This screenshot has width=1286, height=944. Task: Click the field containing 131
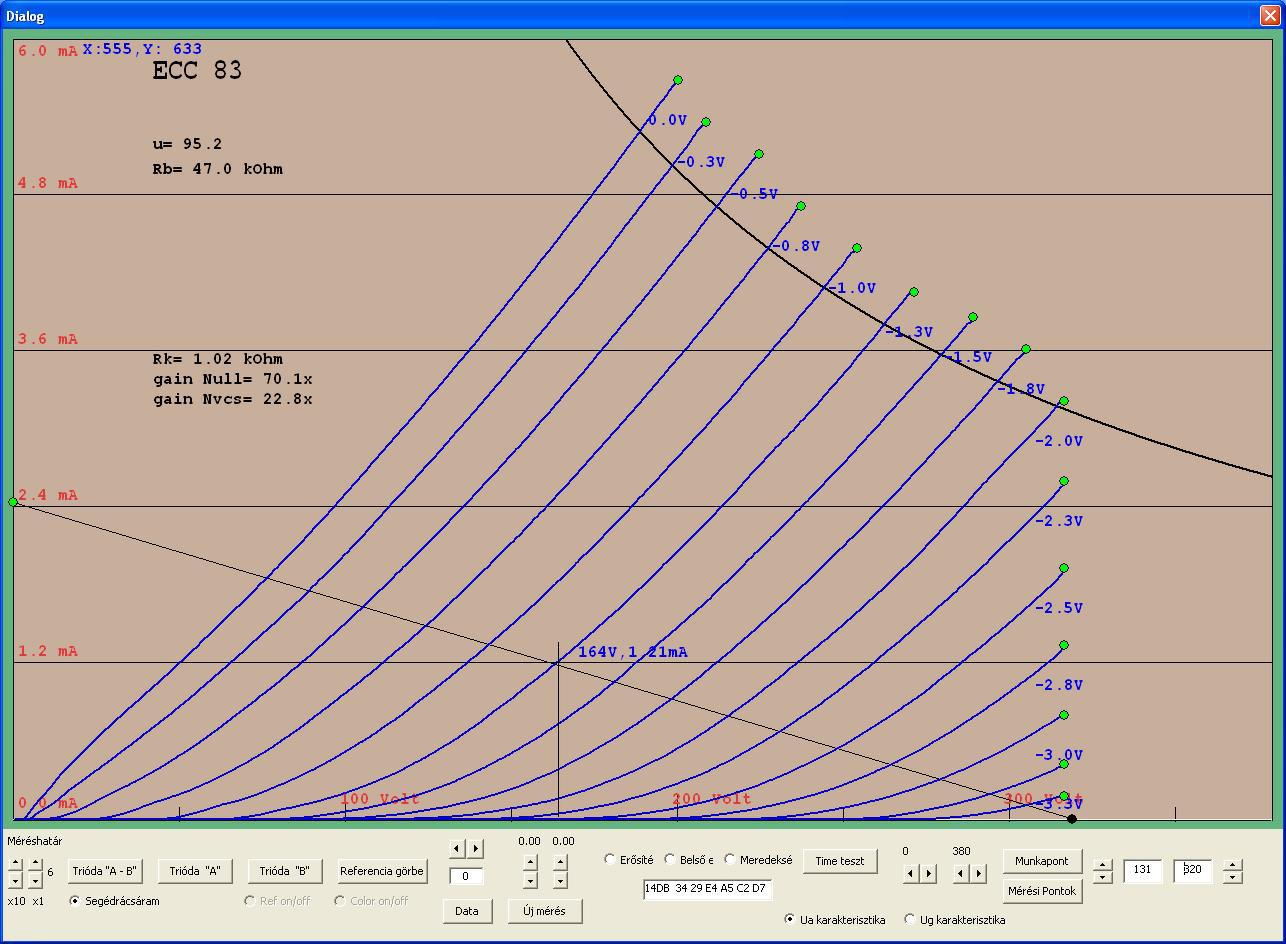[x=1143, y=870]
